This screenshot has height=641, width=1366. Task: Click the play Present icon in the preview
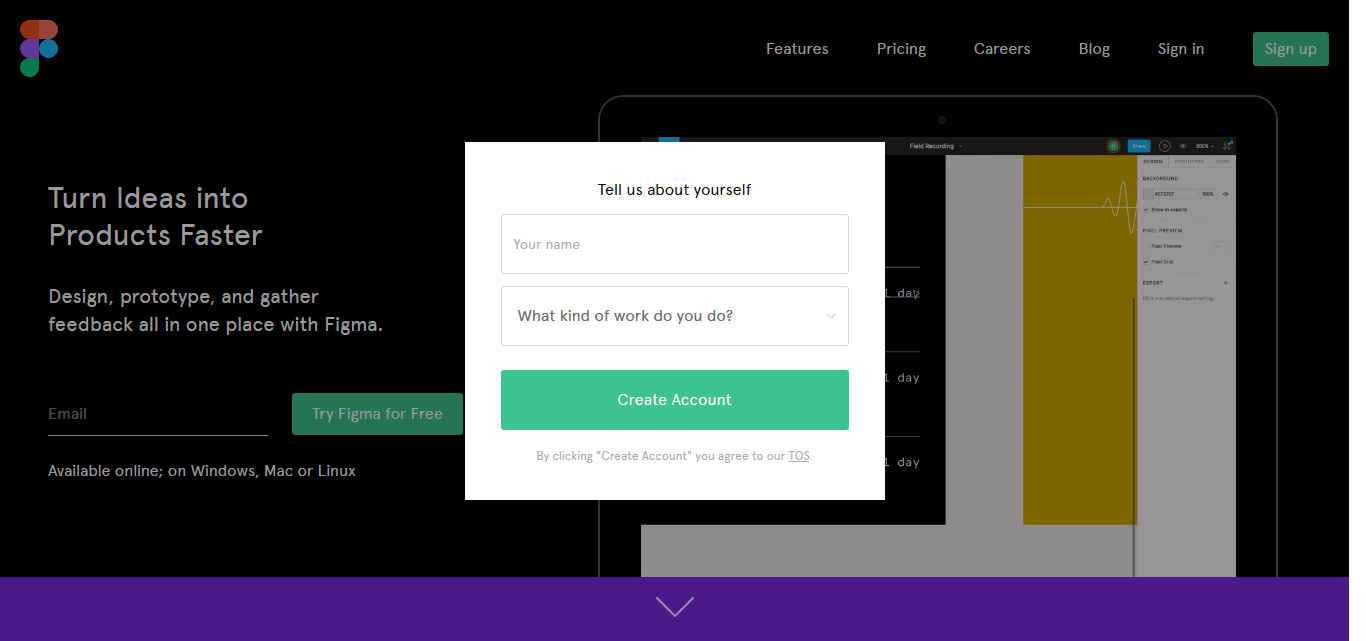(x=1165, y=146)
